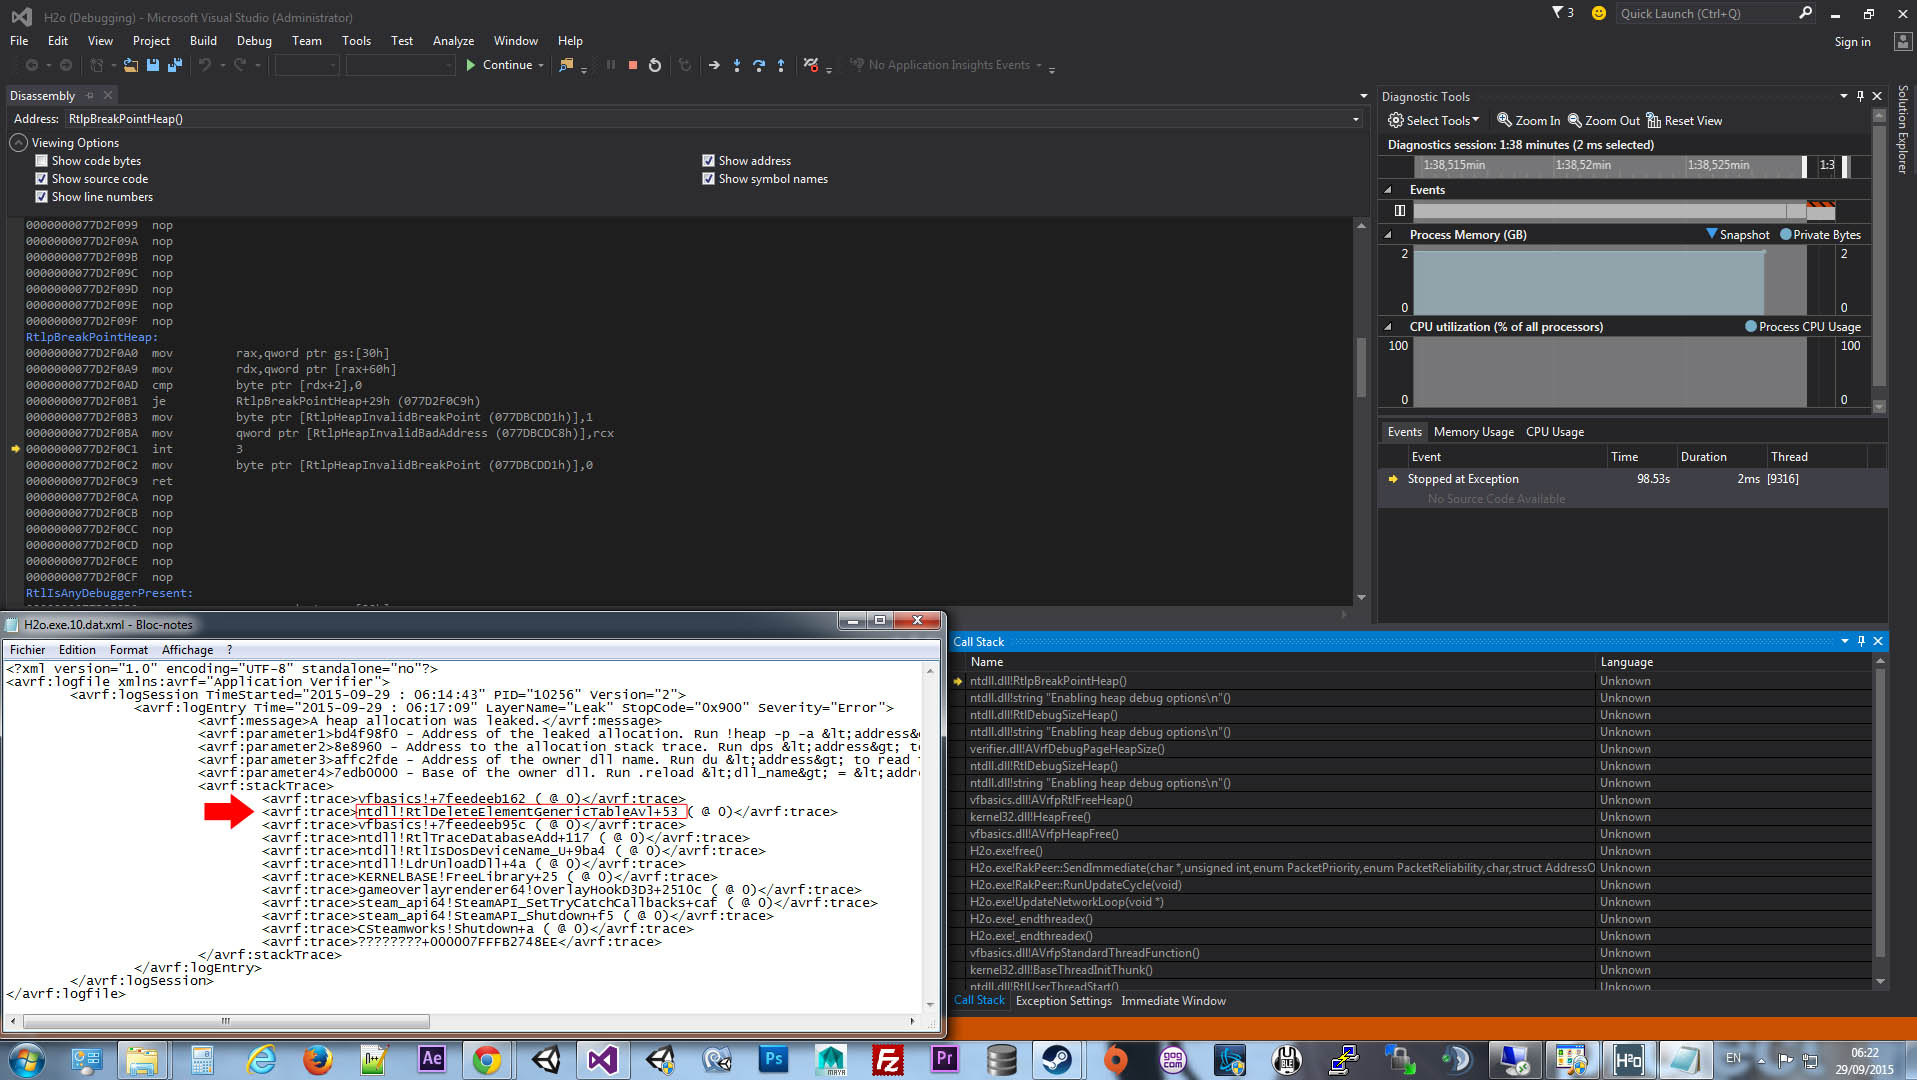The height and width of the screenshot is (1080, 1917).
Task: Click the Notepad horizontal scrollbar thumb
Action: (226, 1022)
